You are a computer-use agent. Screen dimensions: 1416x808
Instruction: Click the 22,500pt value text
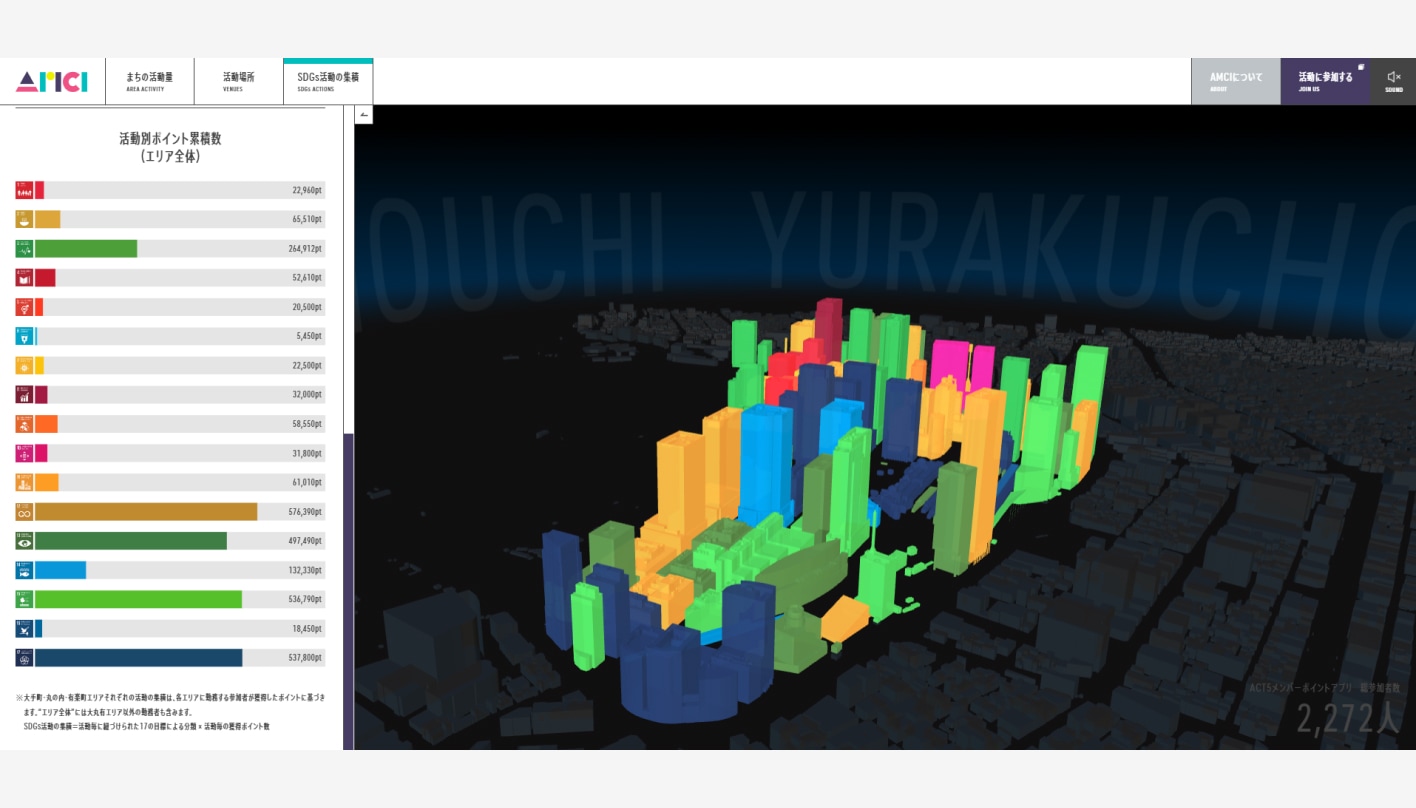(307, 365)
